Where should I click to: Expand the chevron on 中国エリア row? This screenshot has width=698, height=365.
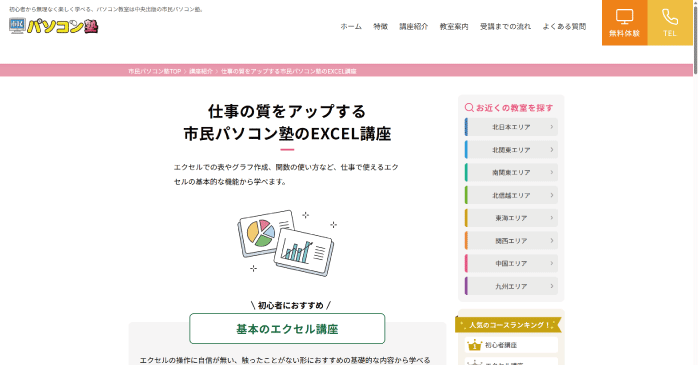[x=552, y=264]
